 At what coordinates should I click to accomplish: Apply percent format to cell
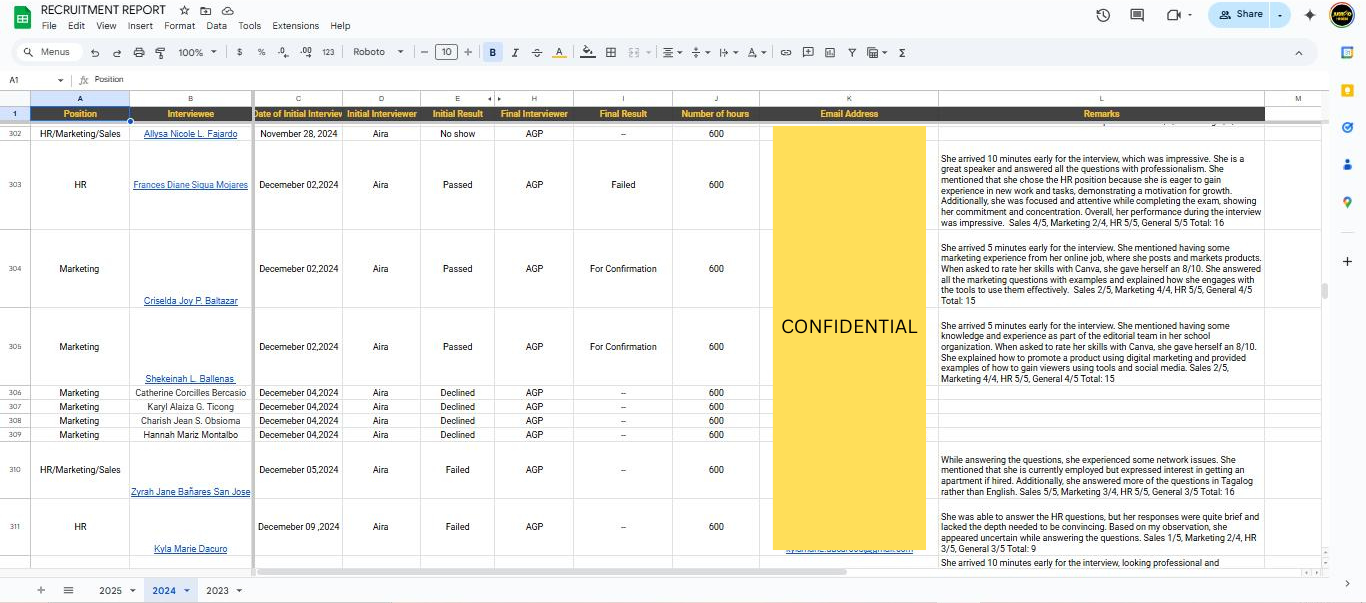(x=261, y=52)
